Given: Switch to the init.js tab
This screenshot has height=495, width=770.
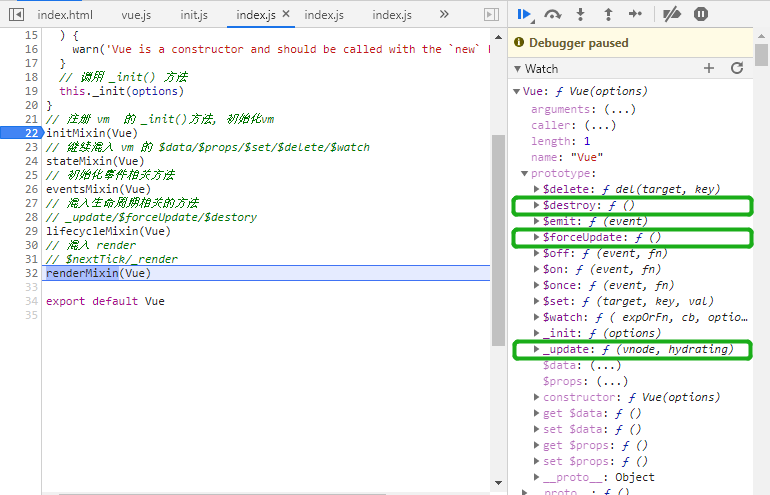Looking at the screenshot, I should click(x=193, y=15).
